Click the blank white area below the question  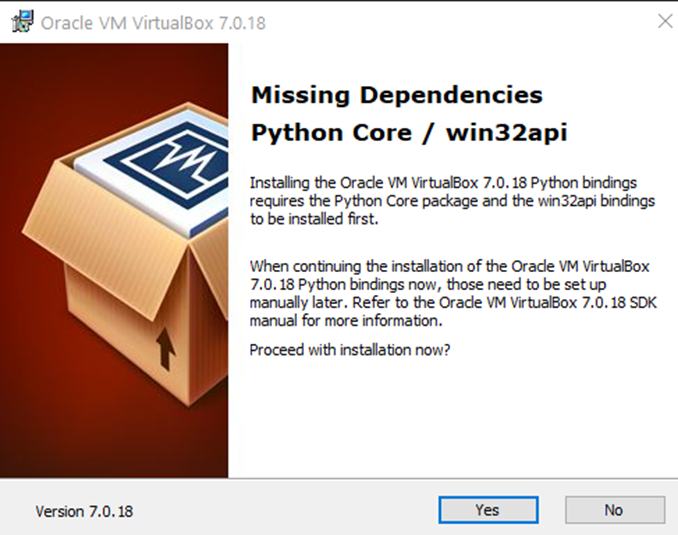450,420
